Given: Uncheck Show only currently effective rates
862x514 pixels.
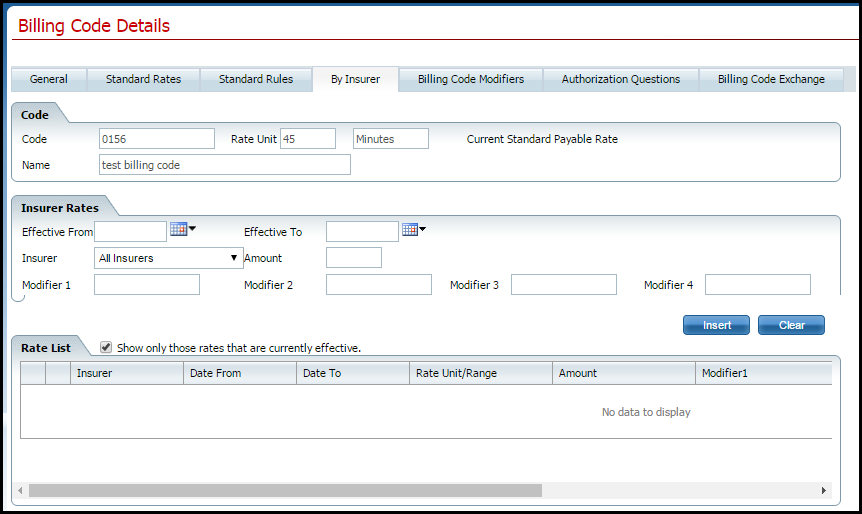Looking at the screenshot, I should pyautogui.click(x=106, y=347).
